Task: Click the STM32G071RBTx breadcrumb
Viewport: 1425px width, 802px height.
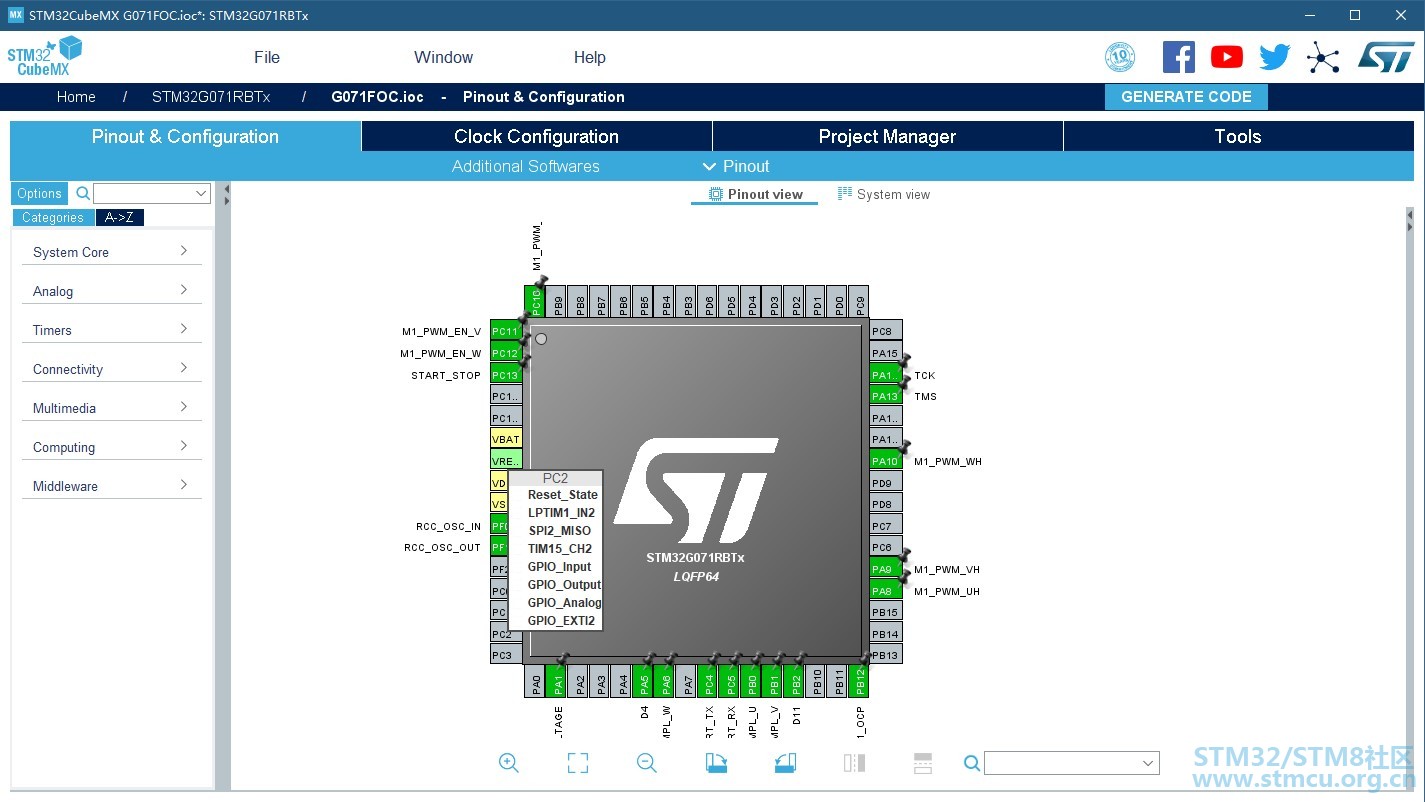Action: (211, 97)
